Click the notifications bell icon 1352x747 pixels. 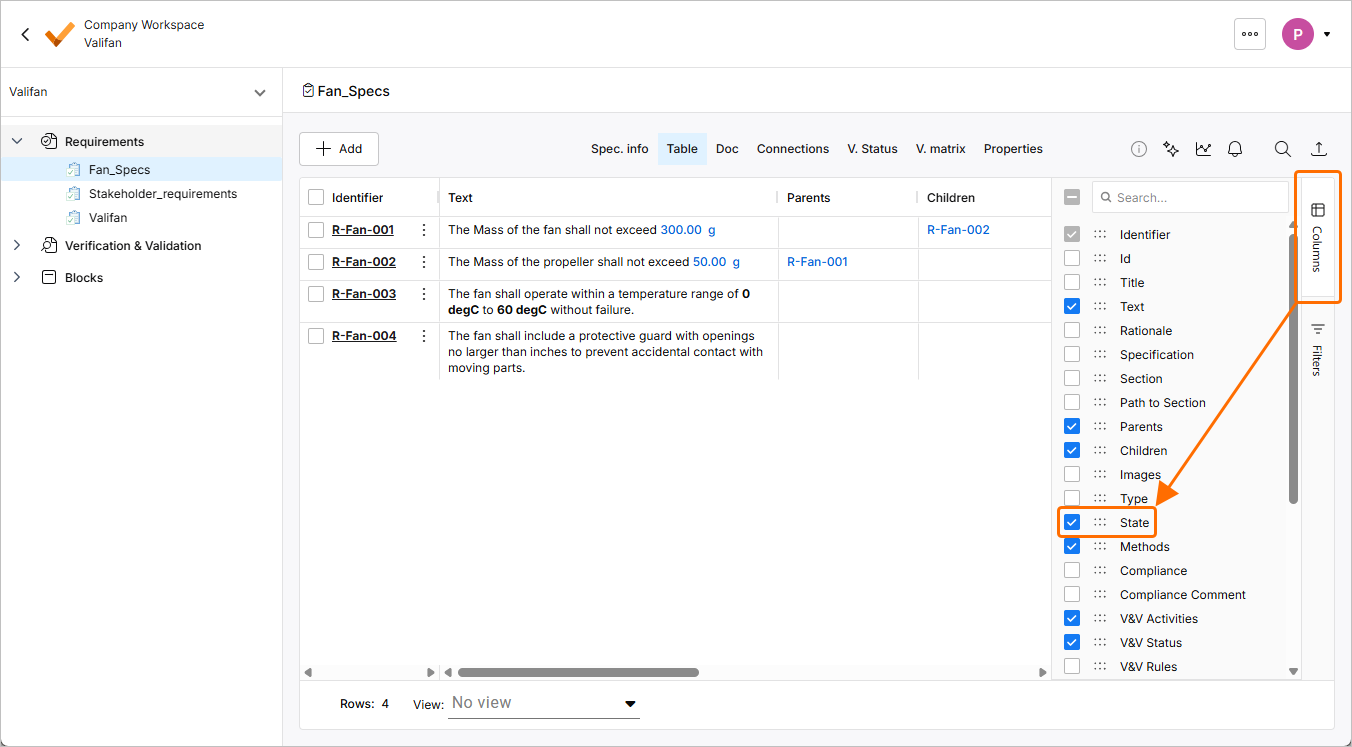[1235, 149]
